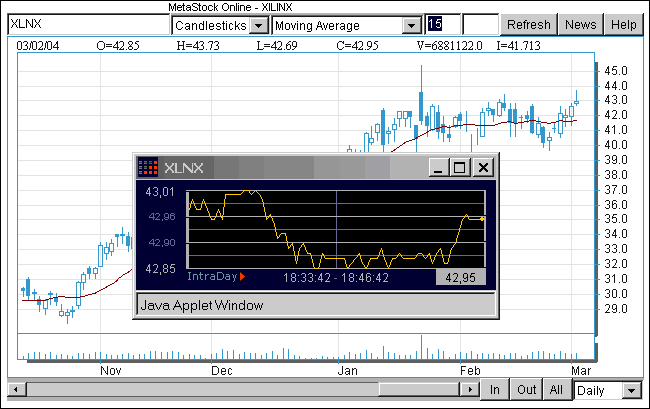Click the 18:33:42 - 18:46:42 time range
The image size is (650, 409).
(x=336, y=278)
